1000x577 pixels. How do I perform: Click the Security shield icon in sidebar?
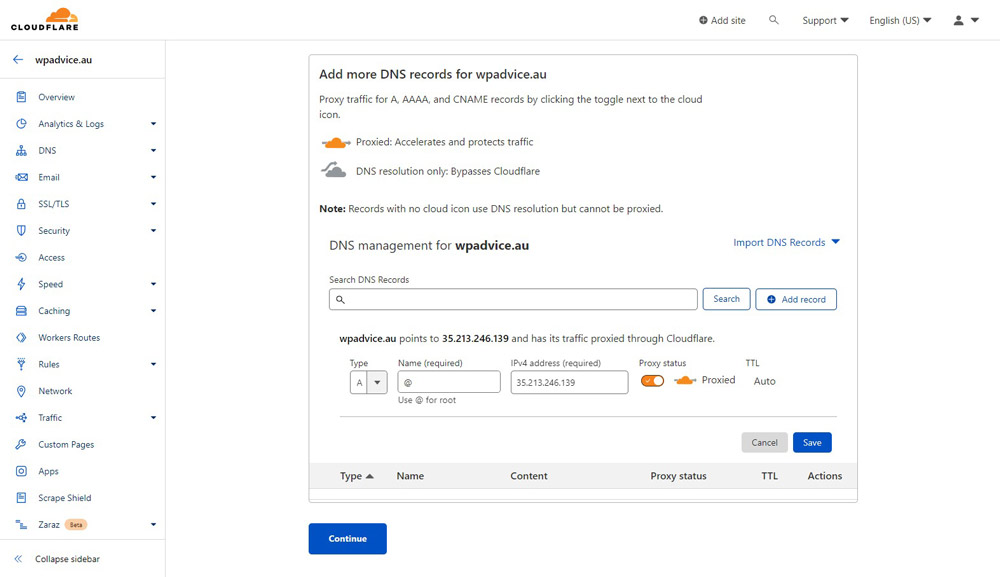click(21, 230)
